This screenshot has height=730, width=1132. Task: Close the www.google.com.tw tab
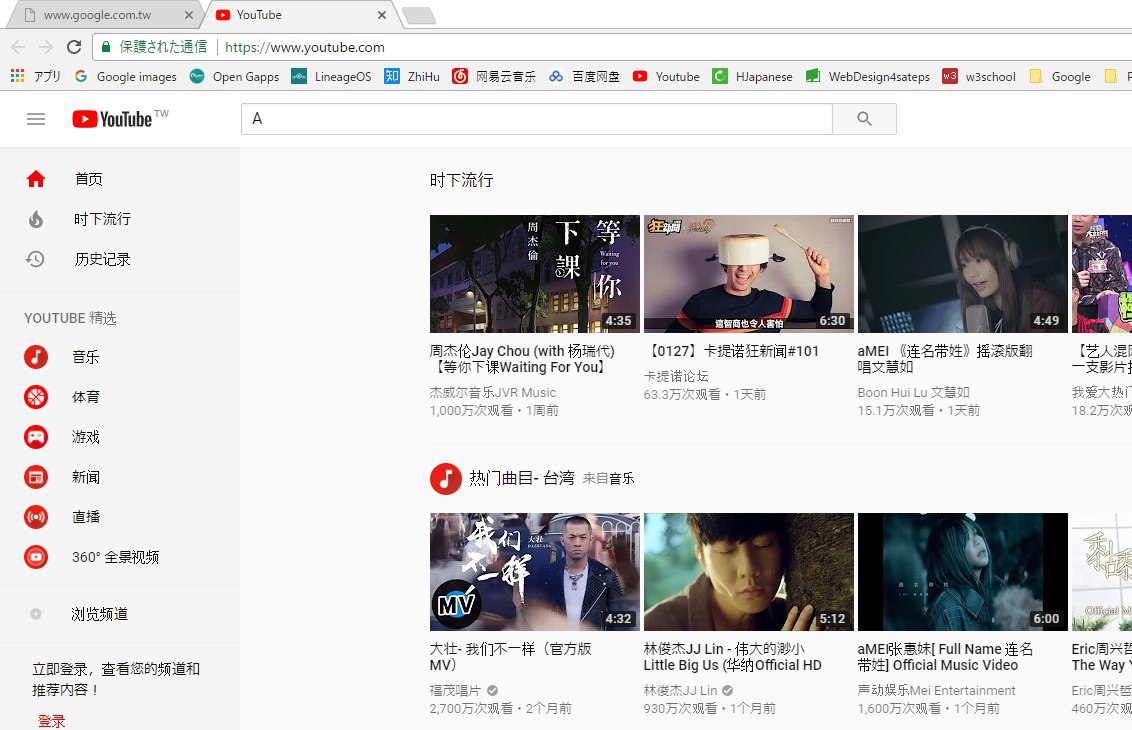tap(188, 14)
